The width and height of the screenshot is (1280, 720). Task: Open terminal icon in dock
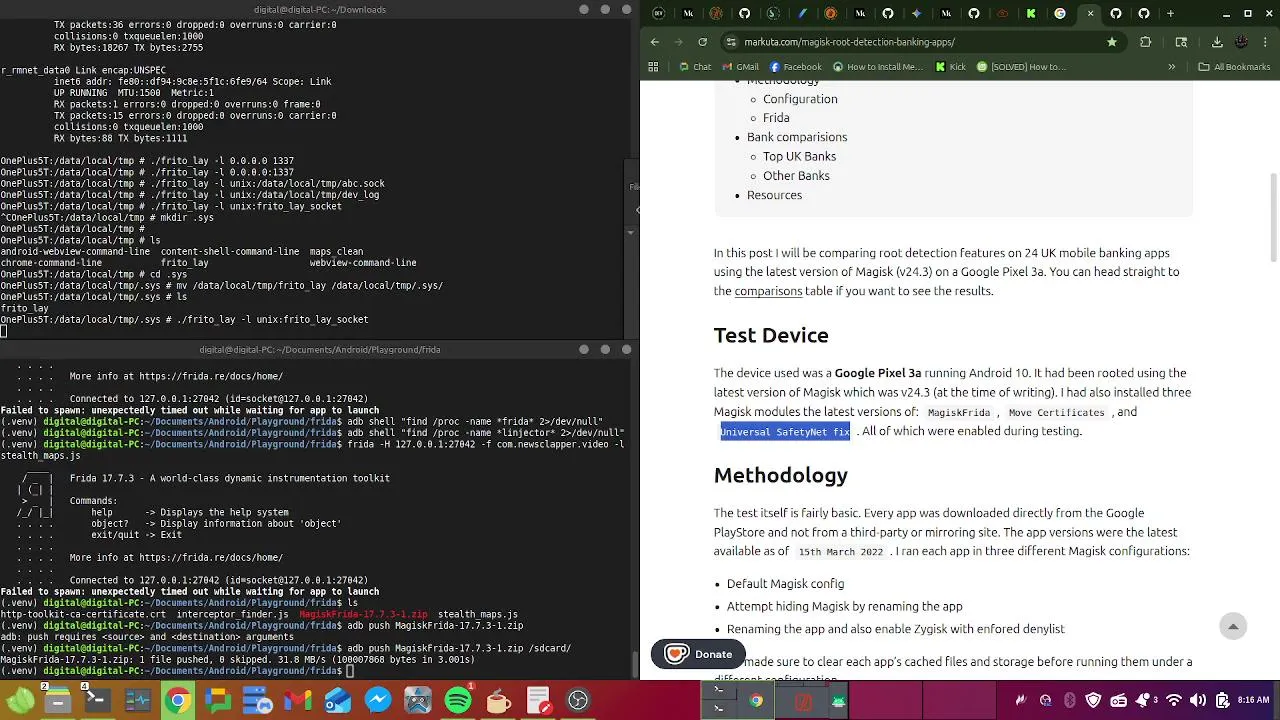(x=97, y=700)
